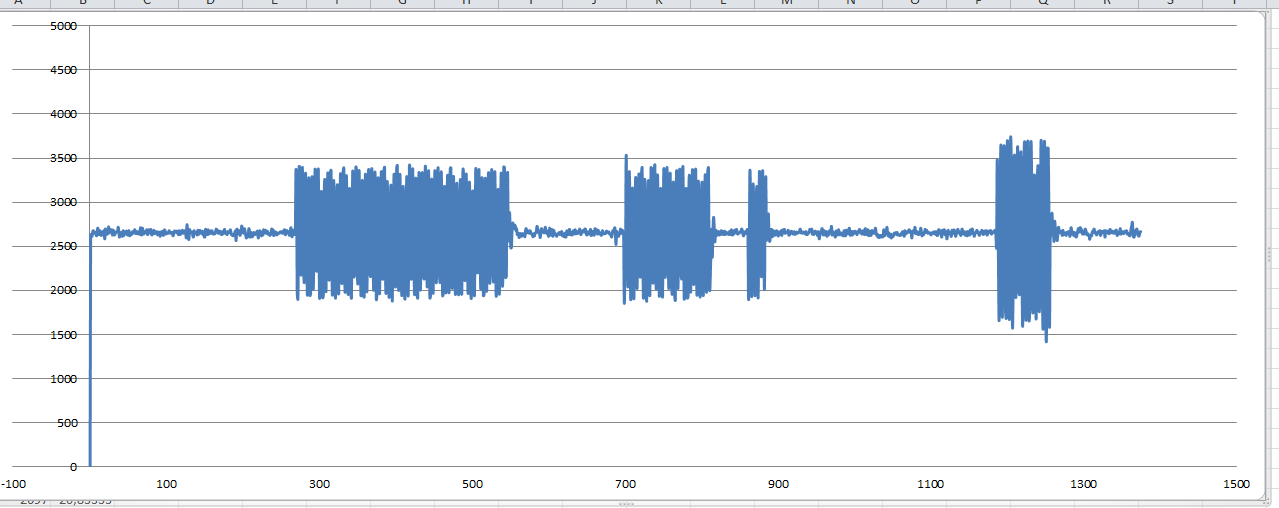The height and width of the screenshot is (508, 1279).
Task: Click the -100 horizontal axis label
Action: pos(14,484)
